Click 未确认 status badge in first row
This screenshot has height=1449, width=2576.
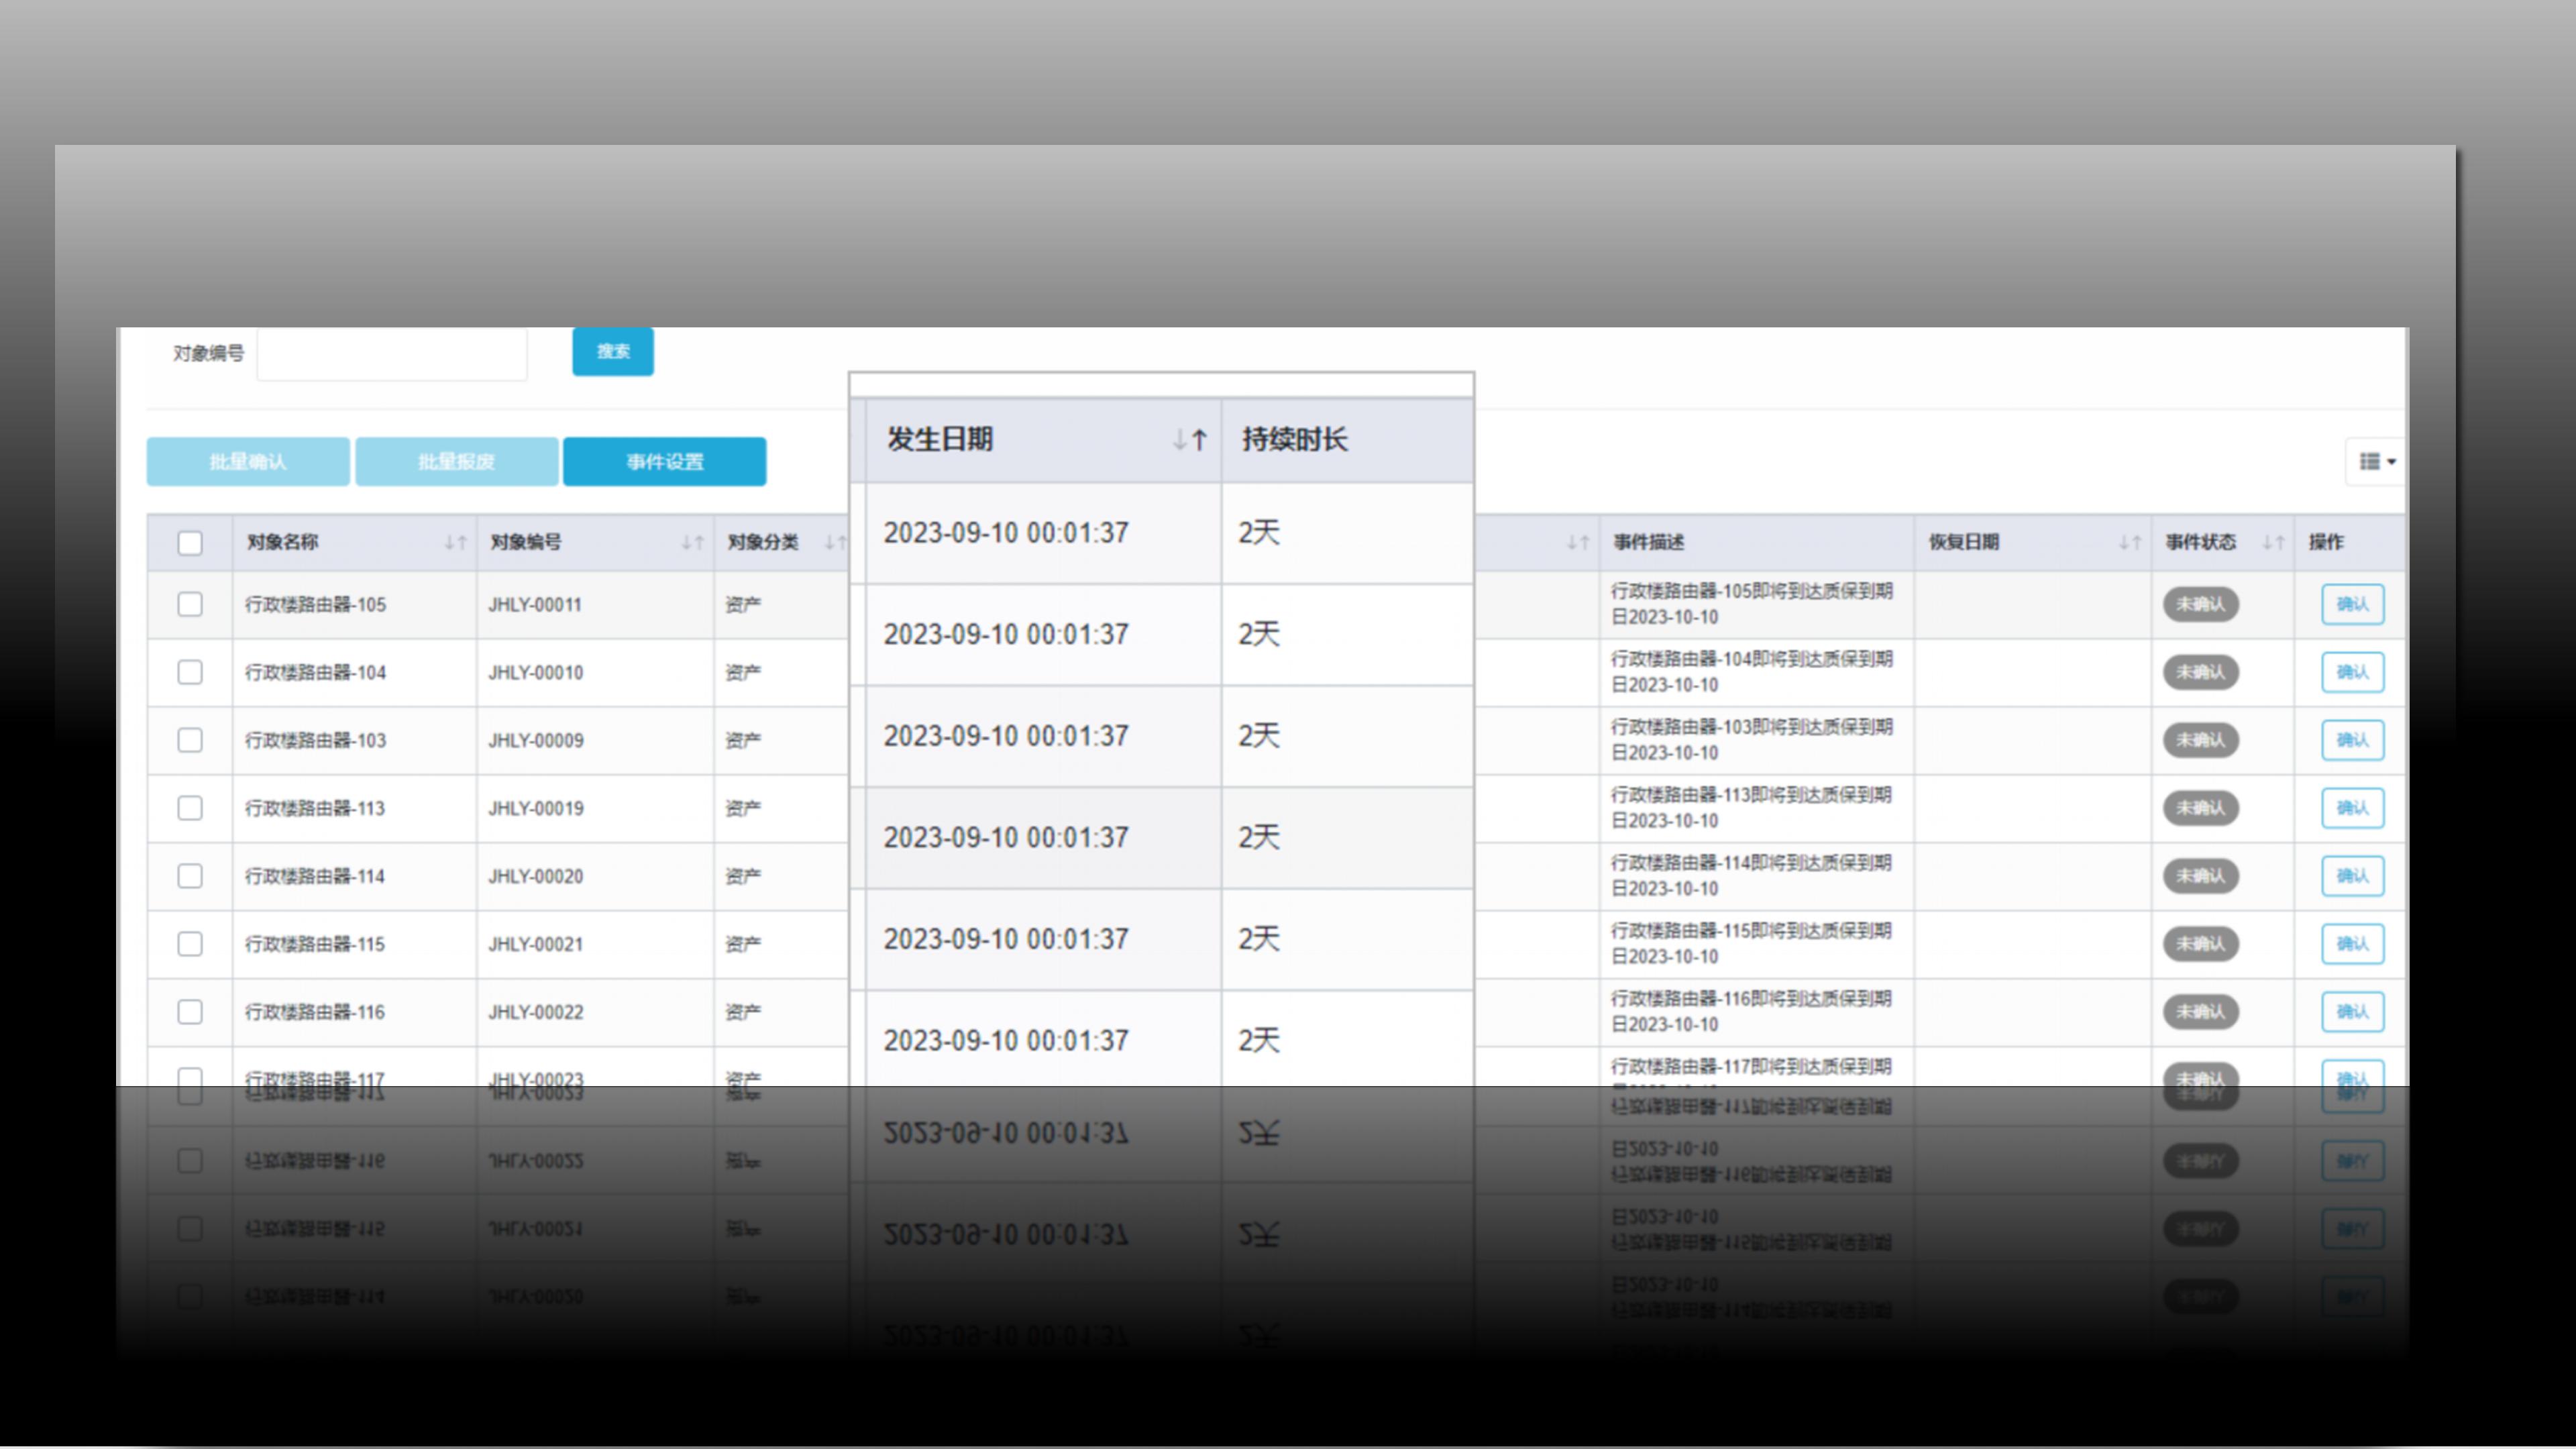pos(2200,604)
